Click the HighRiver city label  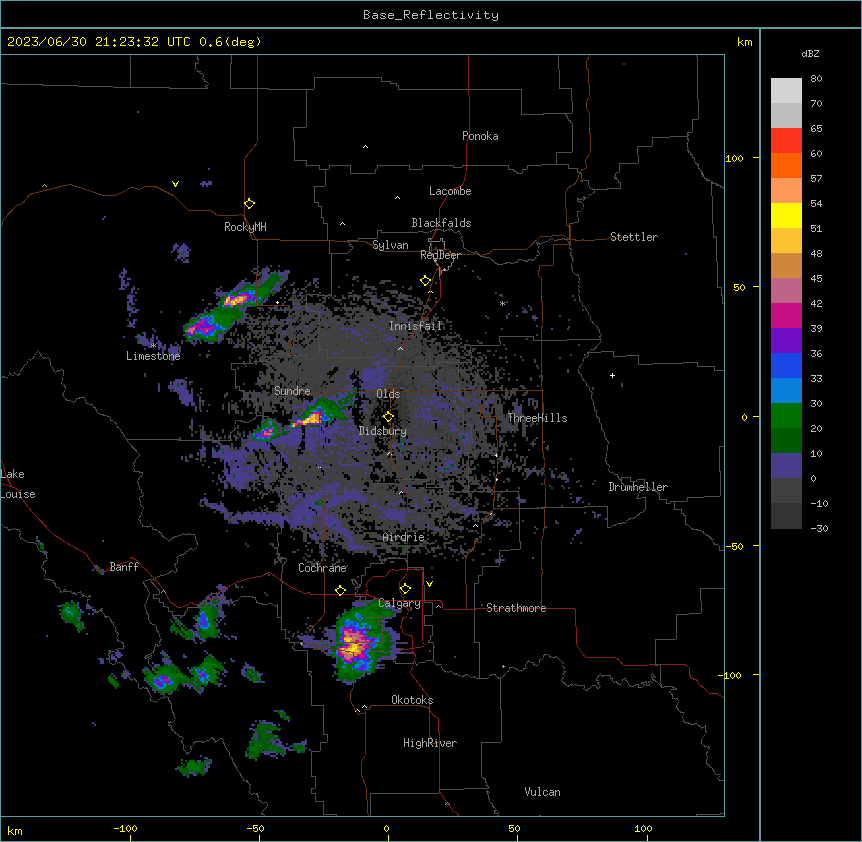(x=430, y=743)
